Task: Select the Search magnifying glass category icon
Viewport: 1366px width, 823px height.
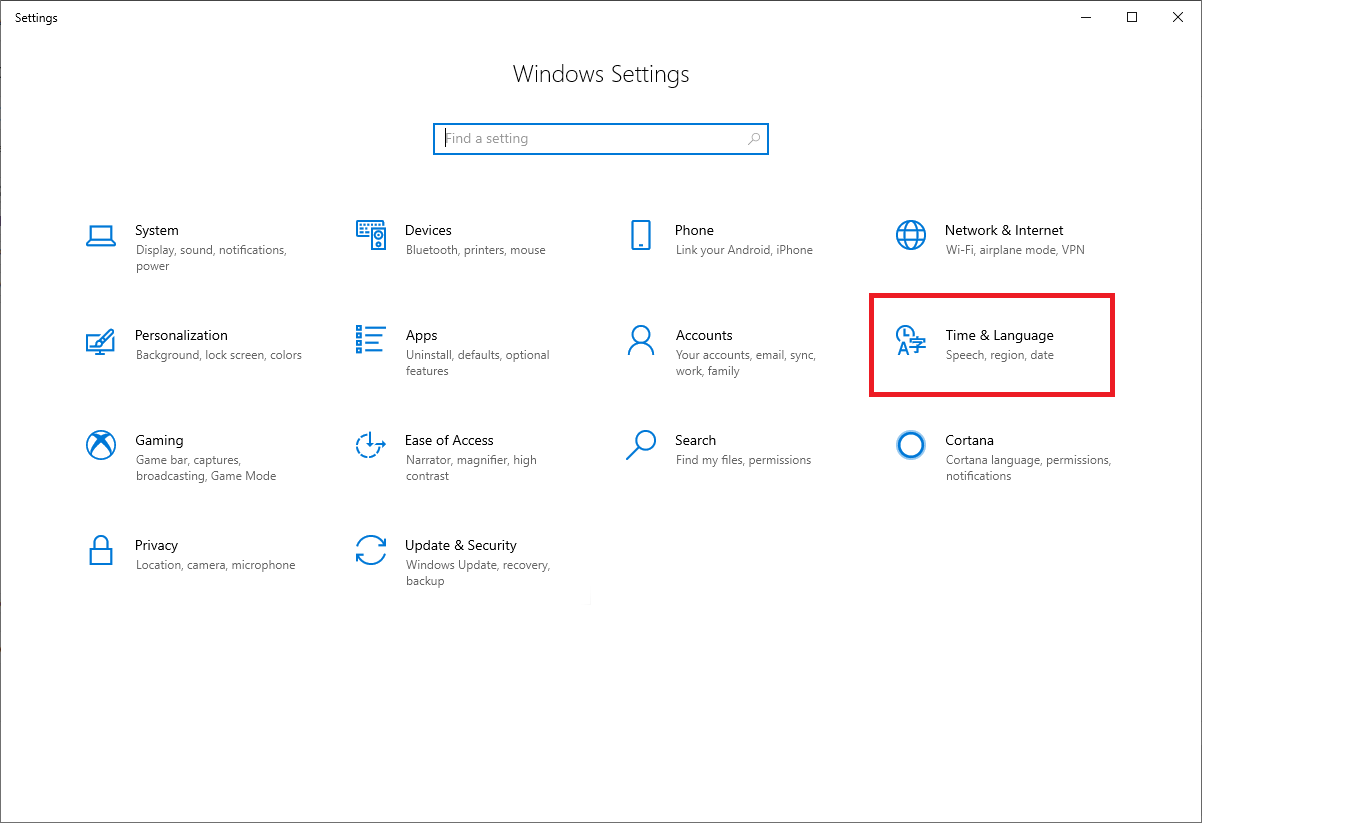Action: [x=641, y=445]
